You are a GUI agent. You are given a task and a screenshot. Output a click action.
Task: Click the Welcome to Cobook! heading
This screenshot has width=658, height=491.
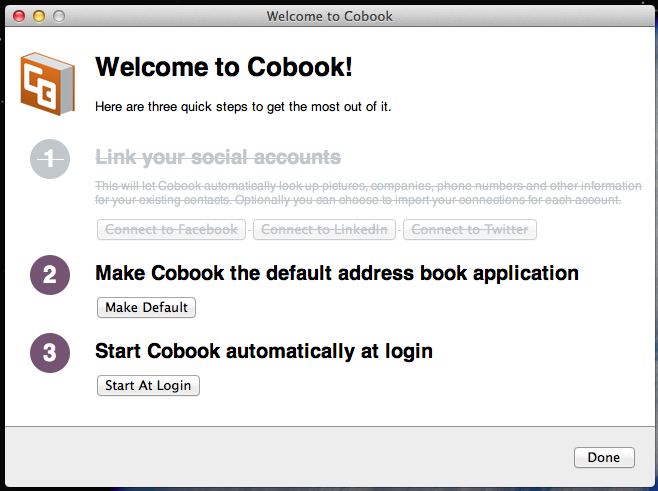click(223, 67)
